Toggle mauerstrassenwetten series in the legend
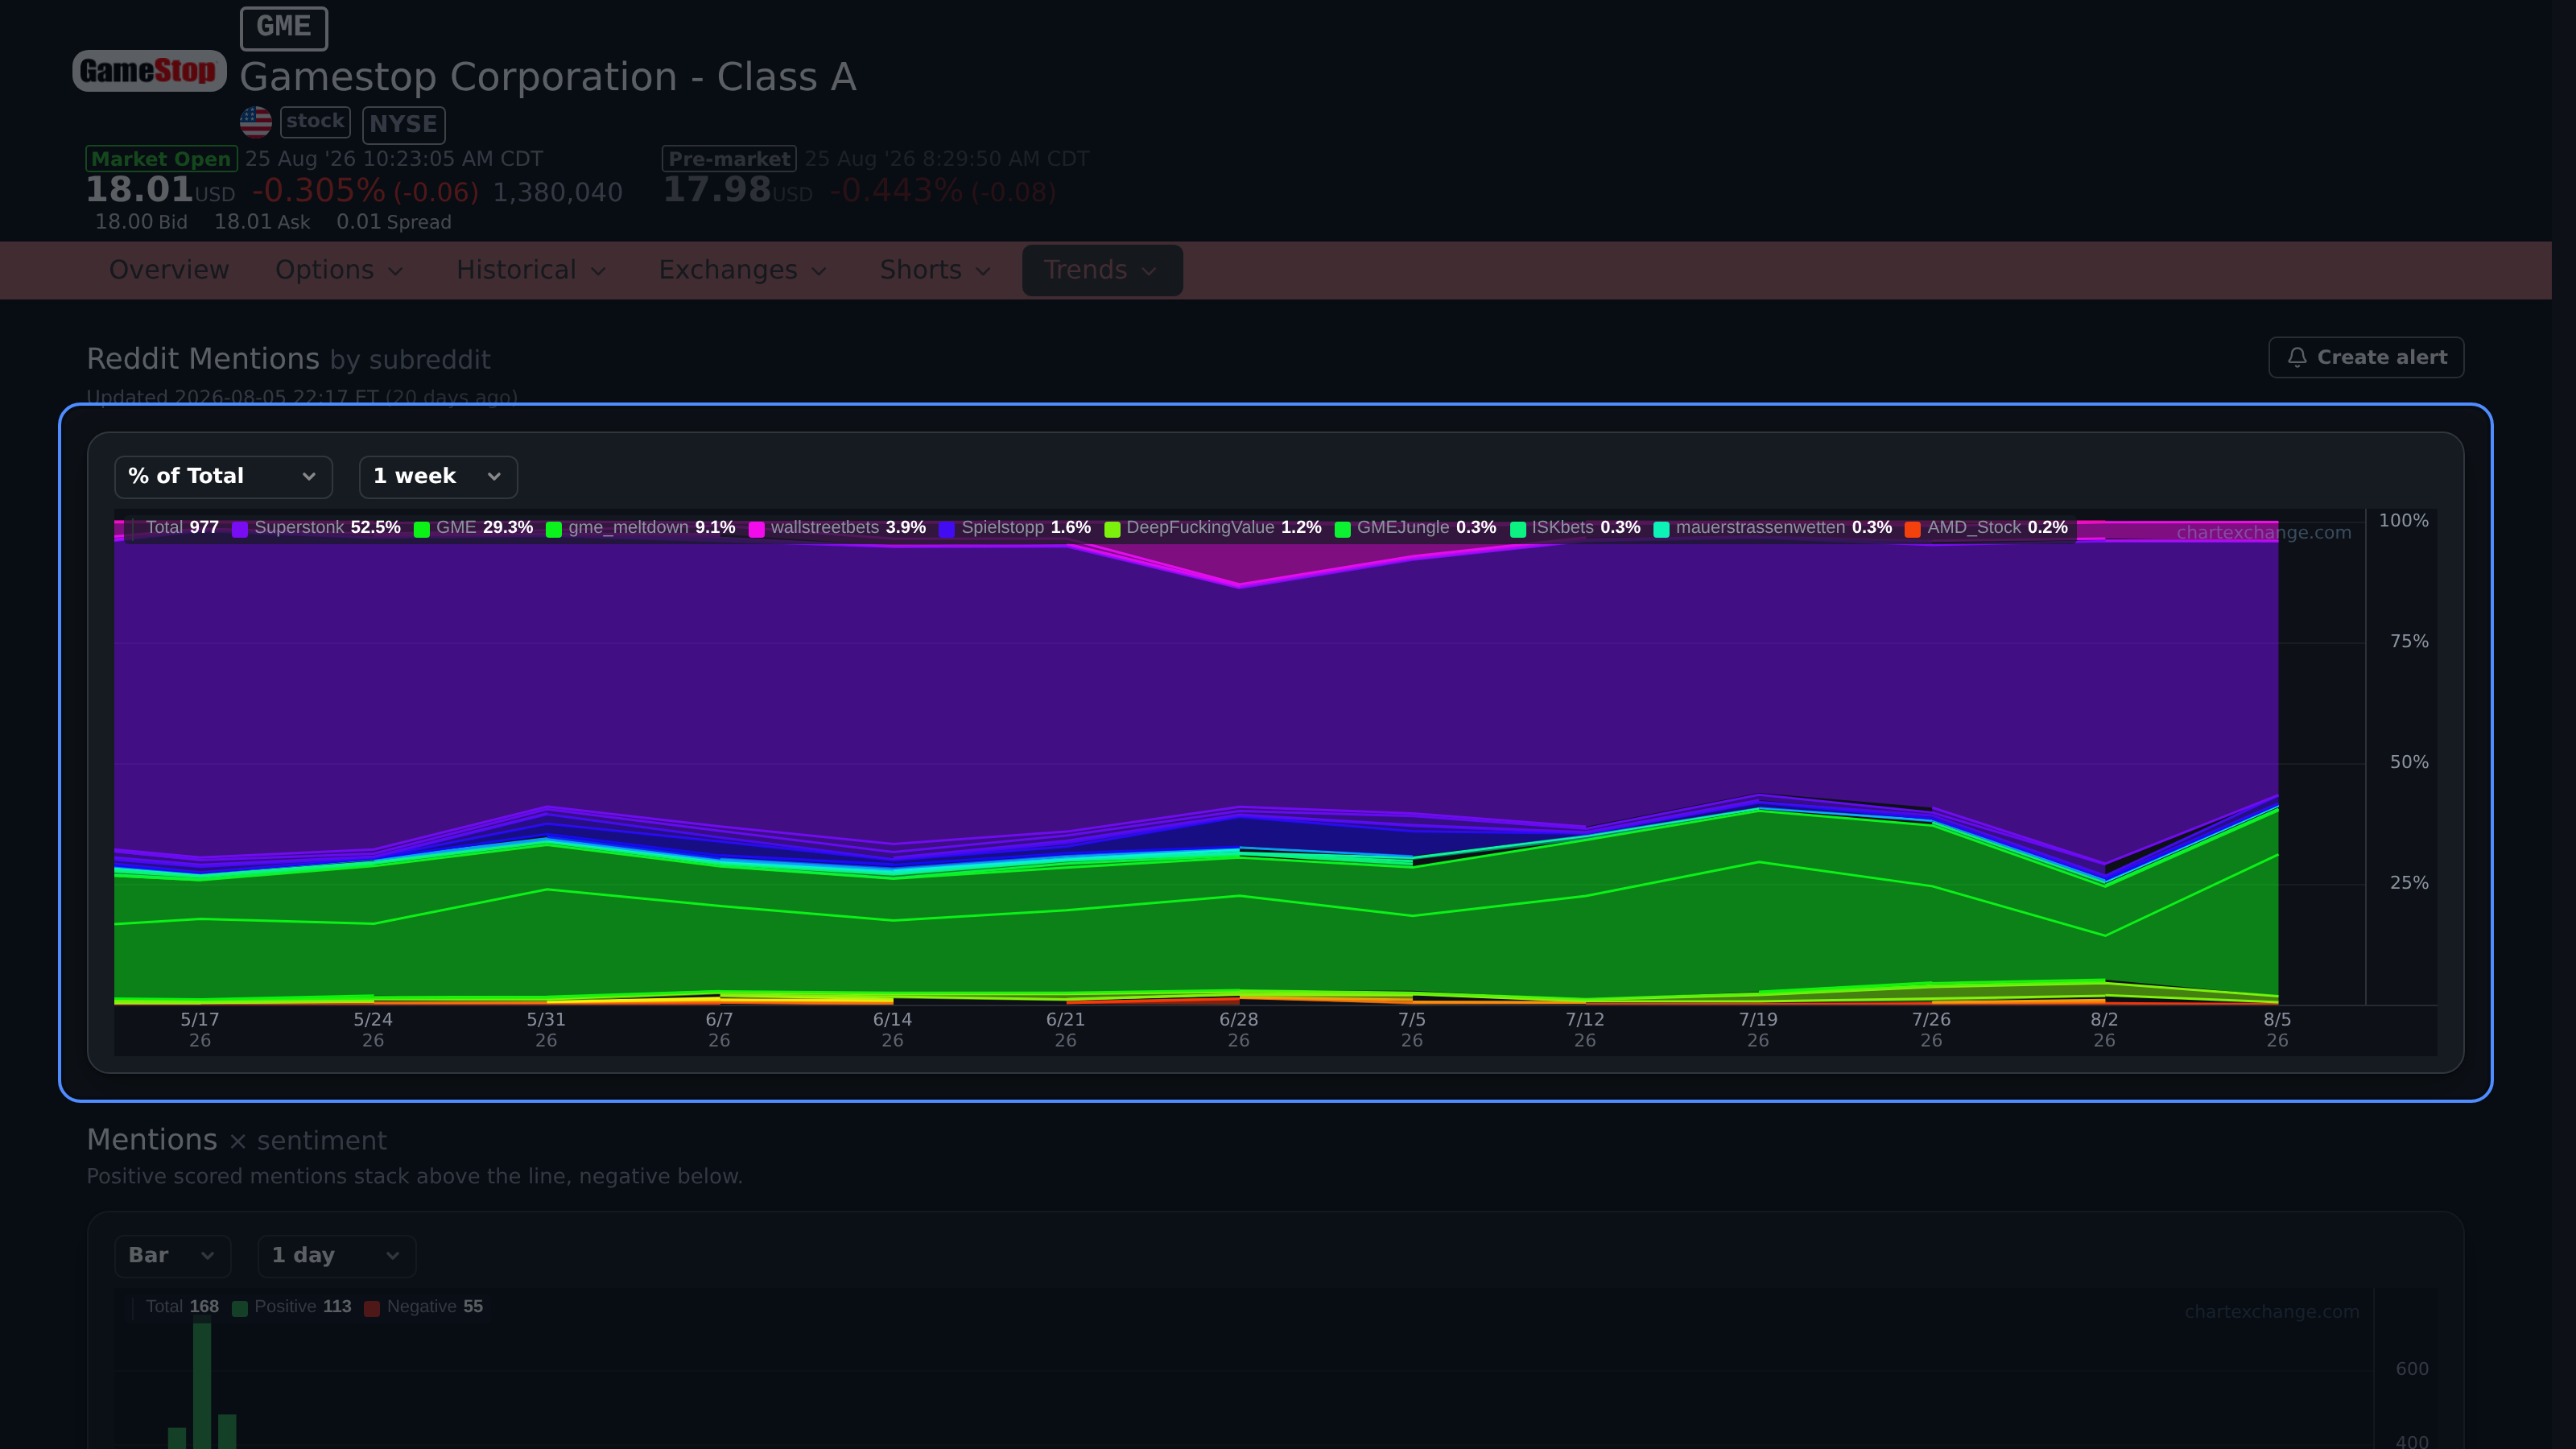 click(x=1773, y=528)
